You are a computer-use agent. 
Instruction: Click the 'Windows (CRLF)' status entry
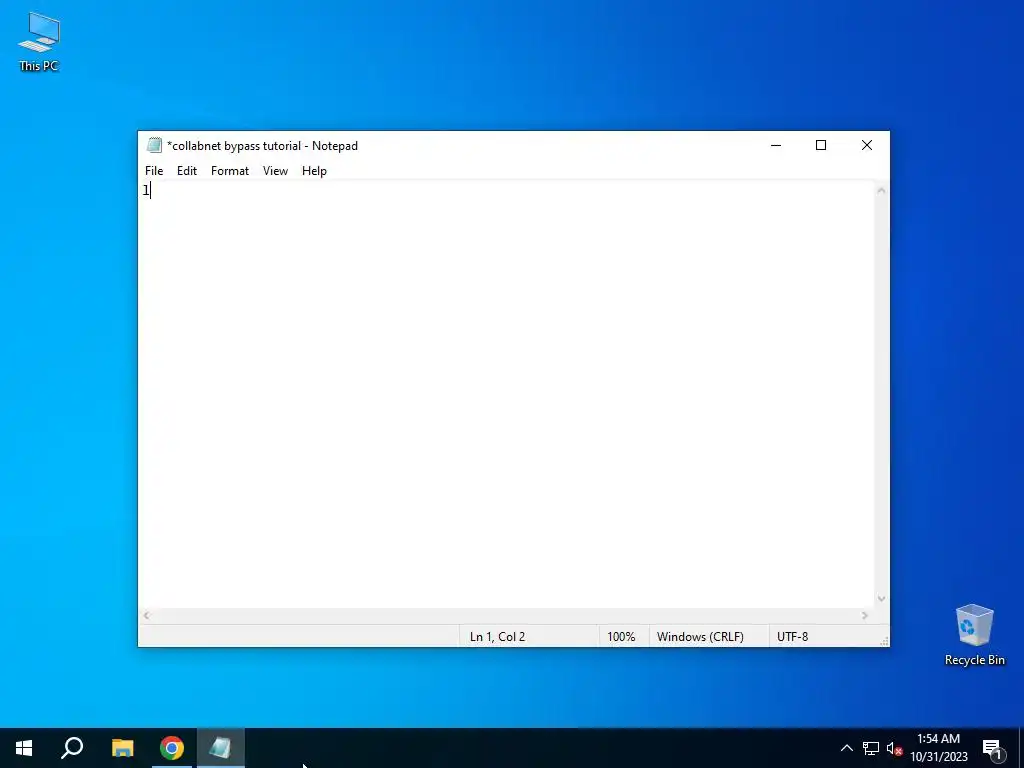[x=700, y=637]
